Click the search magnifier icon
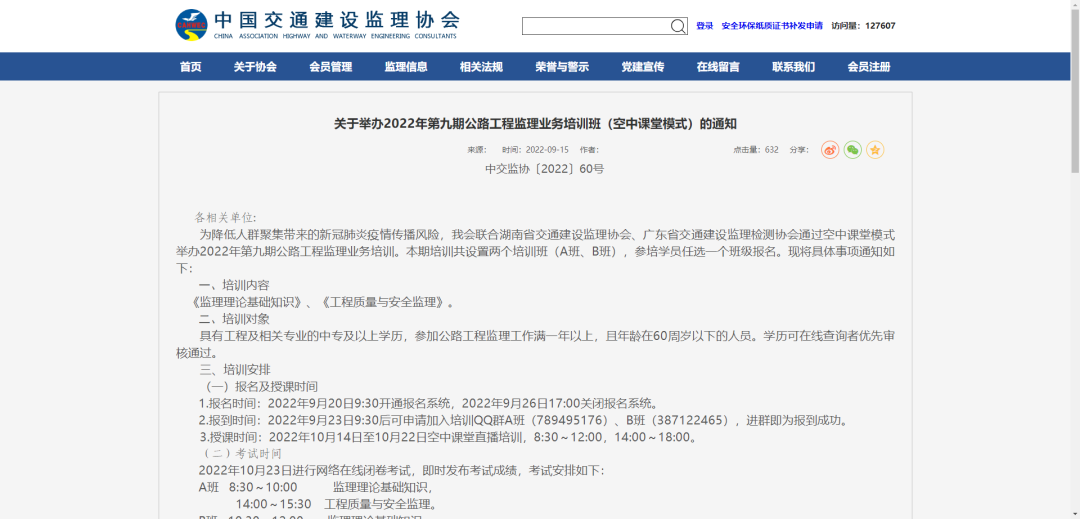 [678, 26]
